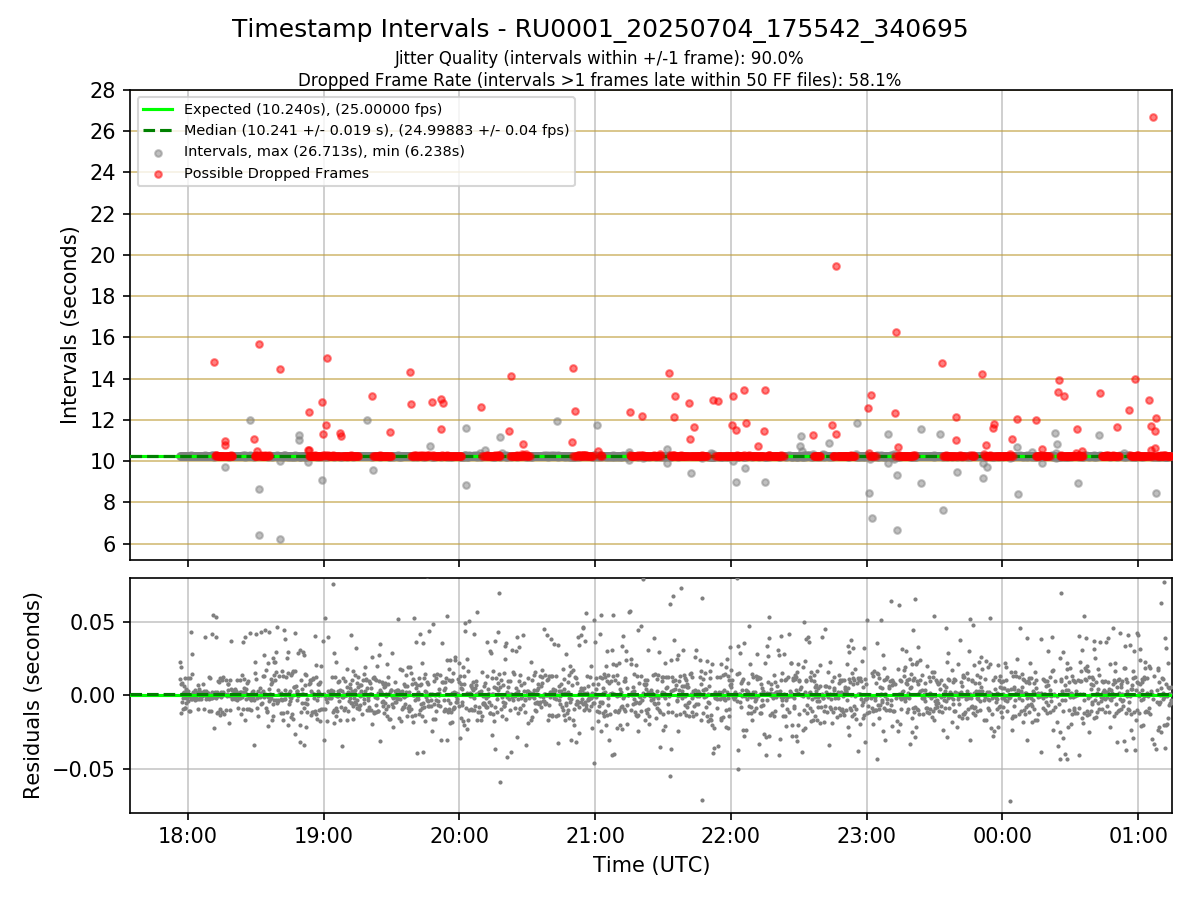
Task: Click the 26 tick on intervals axis
Action: pos(105,131)
